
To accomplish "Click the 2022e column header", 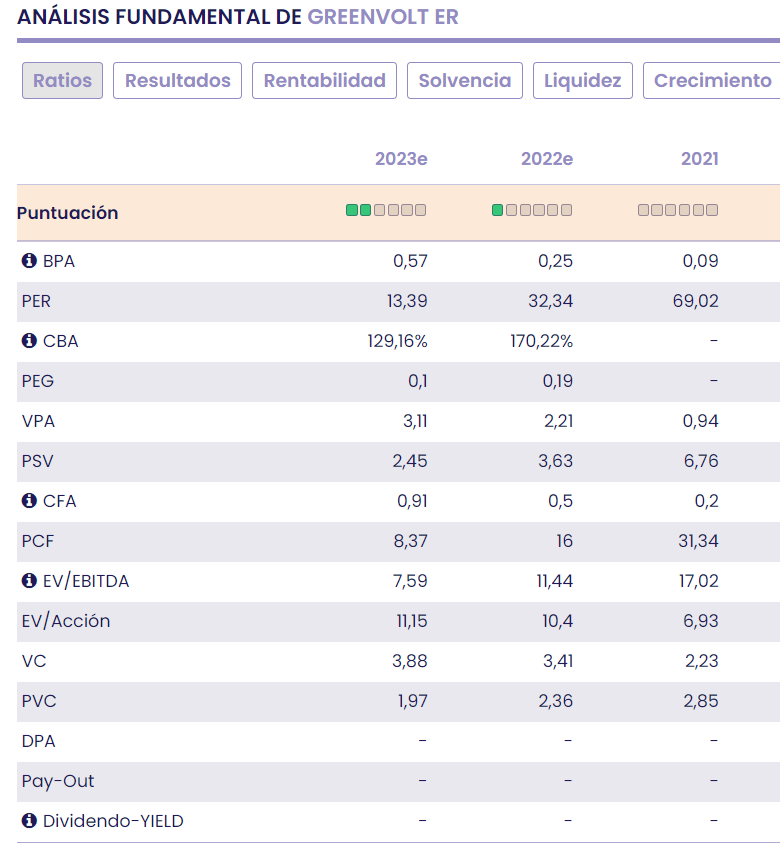I will 546,159.
